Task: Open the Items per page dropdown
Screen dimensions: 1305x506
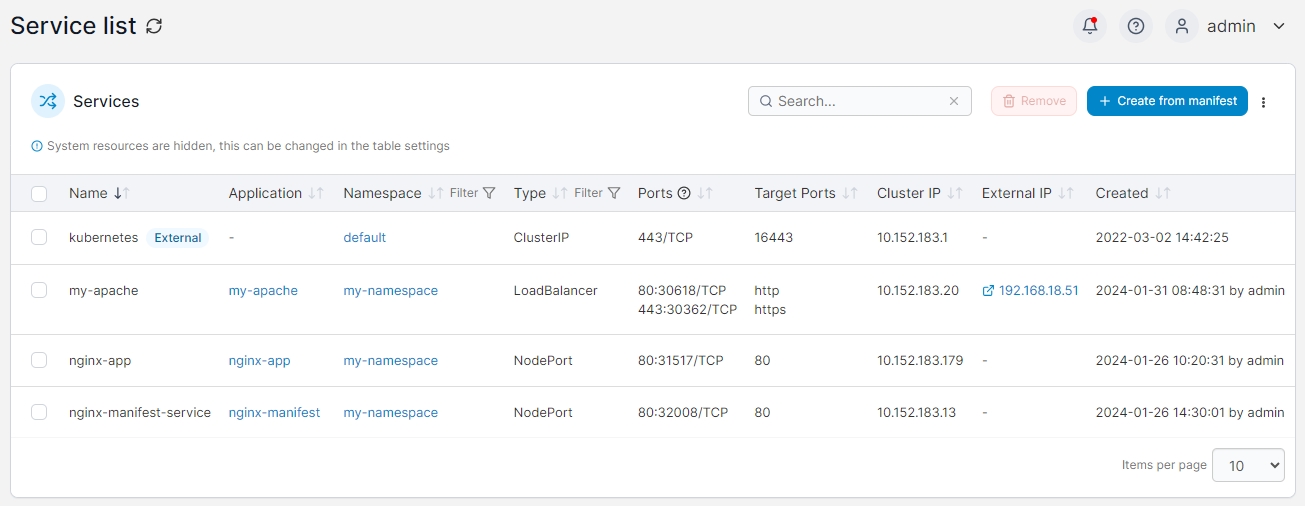Action: pos(1247,465)
